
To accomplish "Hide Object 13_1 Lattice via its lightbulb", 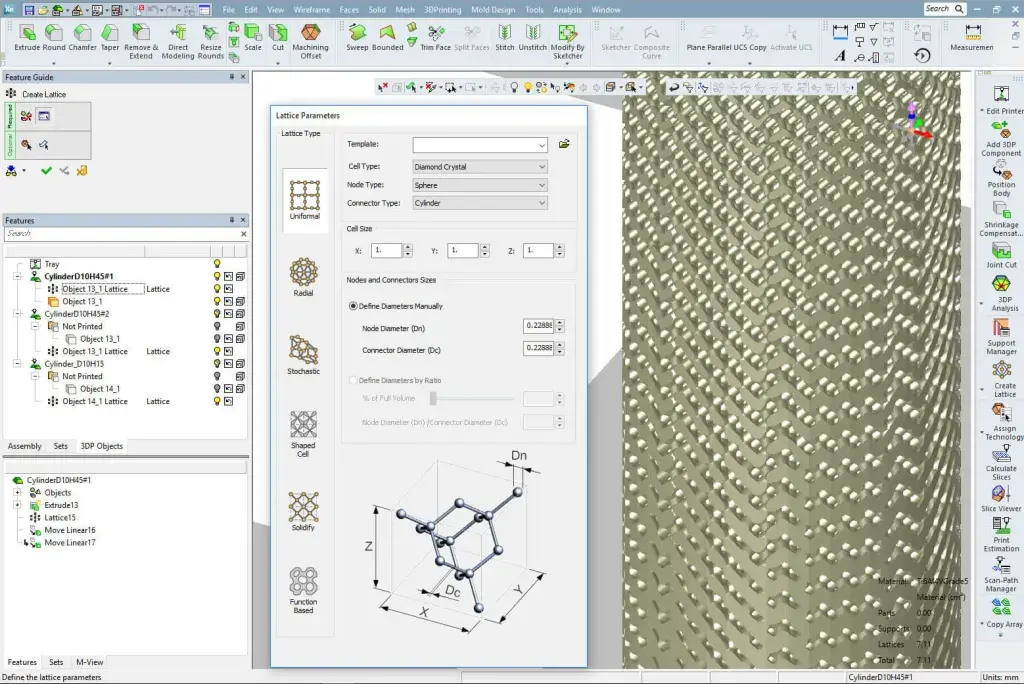I will (217, 288).
